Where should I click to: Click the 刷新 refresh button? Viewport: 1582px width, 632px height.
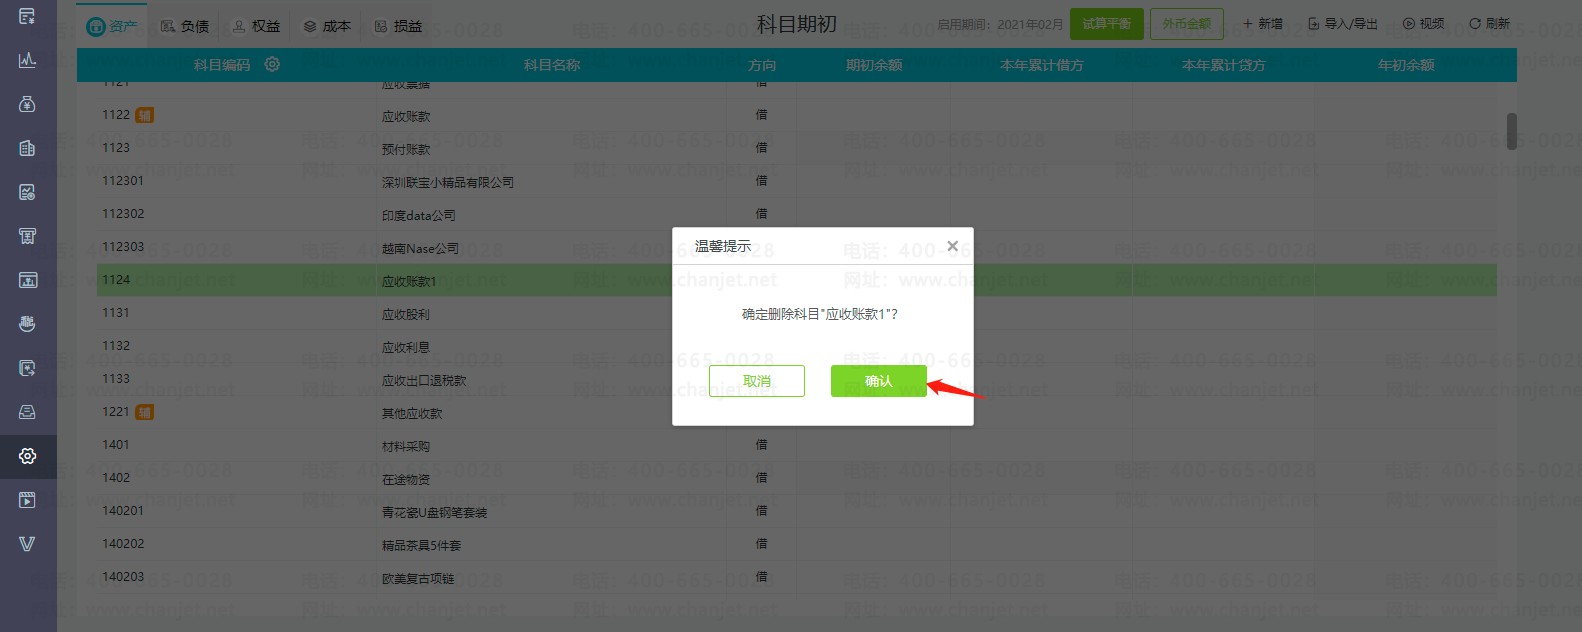pos(1489,23)
